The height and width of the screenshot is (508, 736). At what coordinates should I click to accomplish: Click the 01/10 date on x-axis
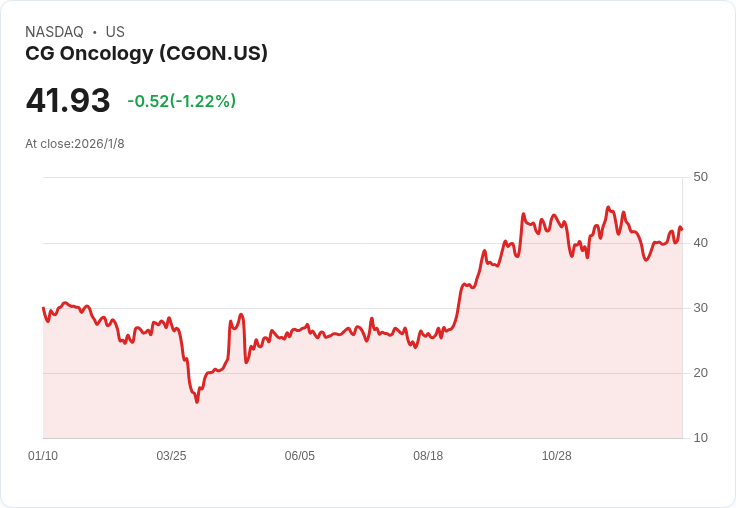pos(43,456)
